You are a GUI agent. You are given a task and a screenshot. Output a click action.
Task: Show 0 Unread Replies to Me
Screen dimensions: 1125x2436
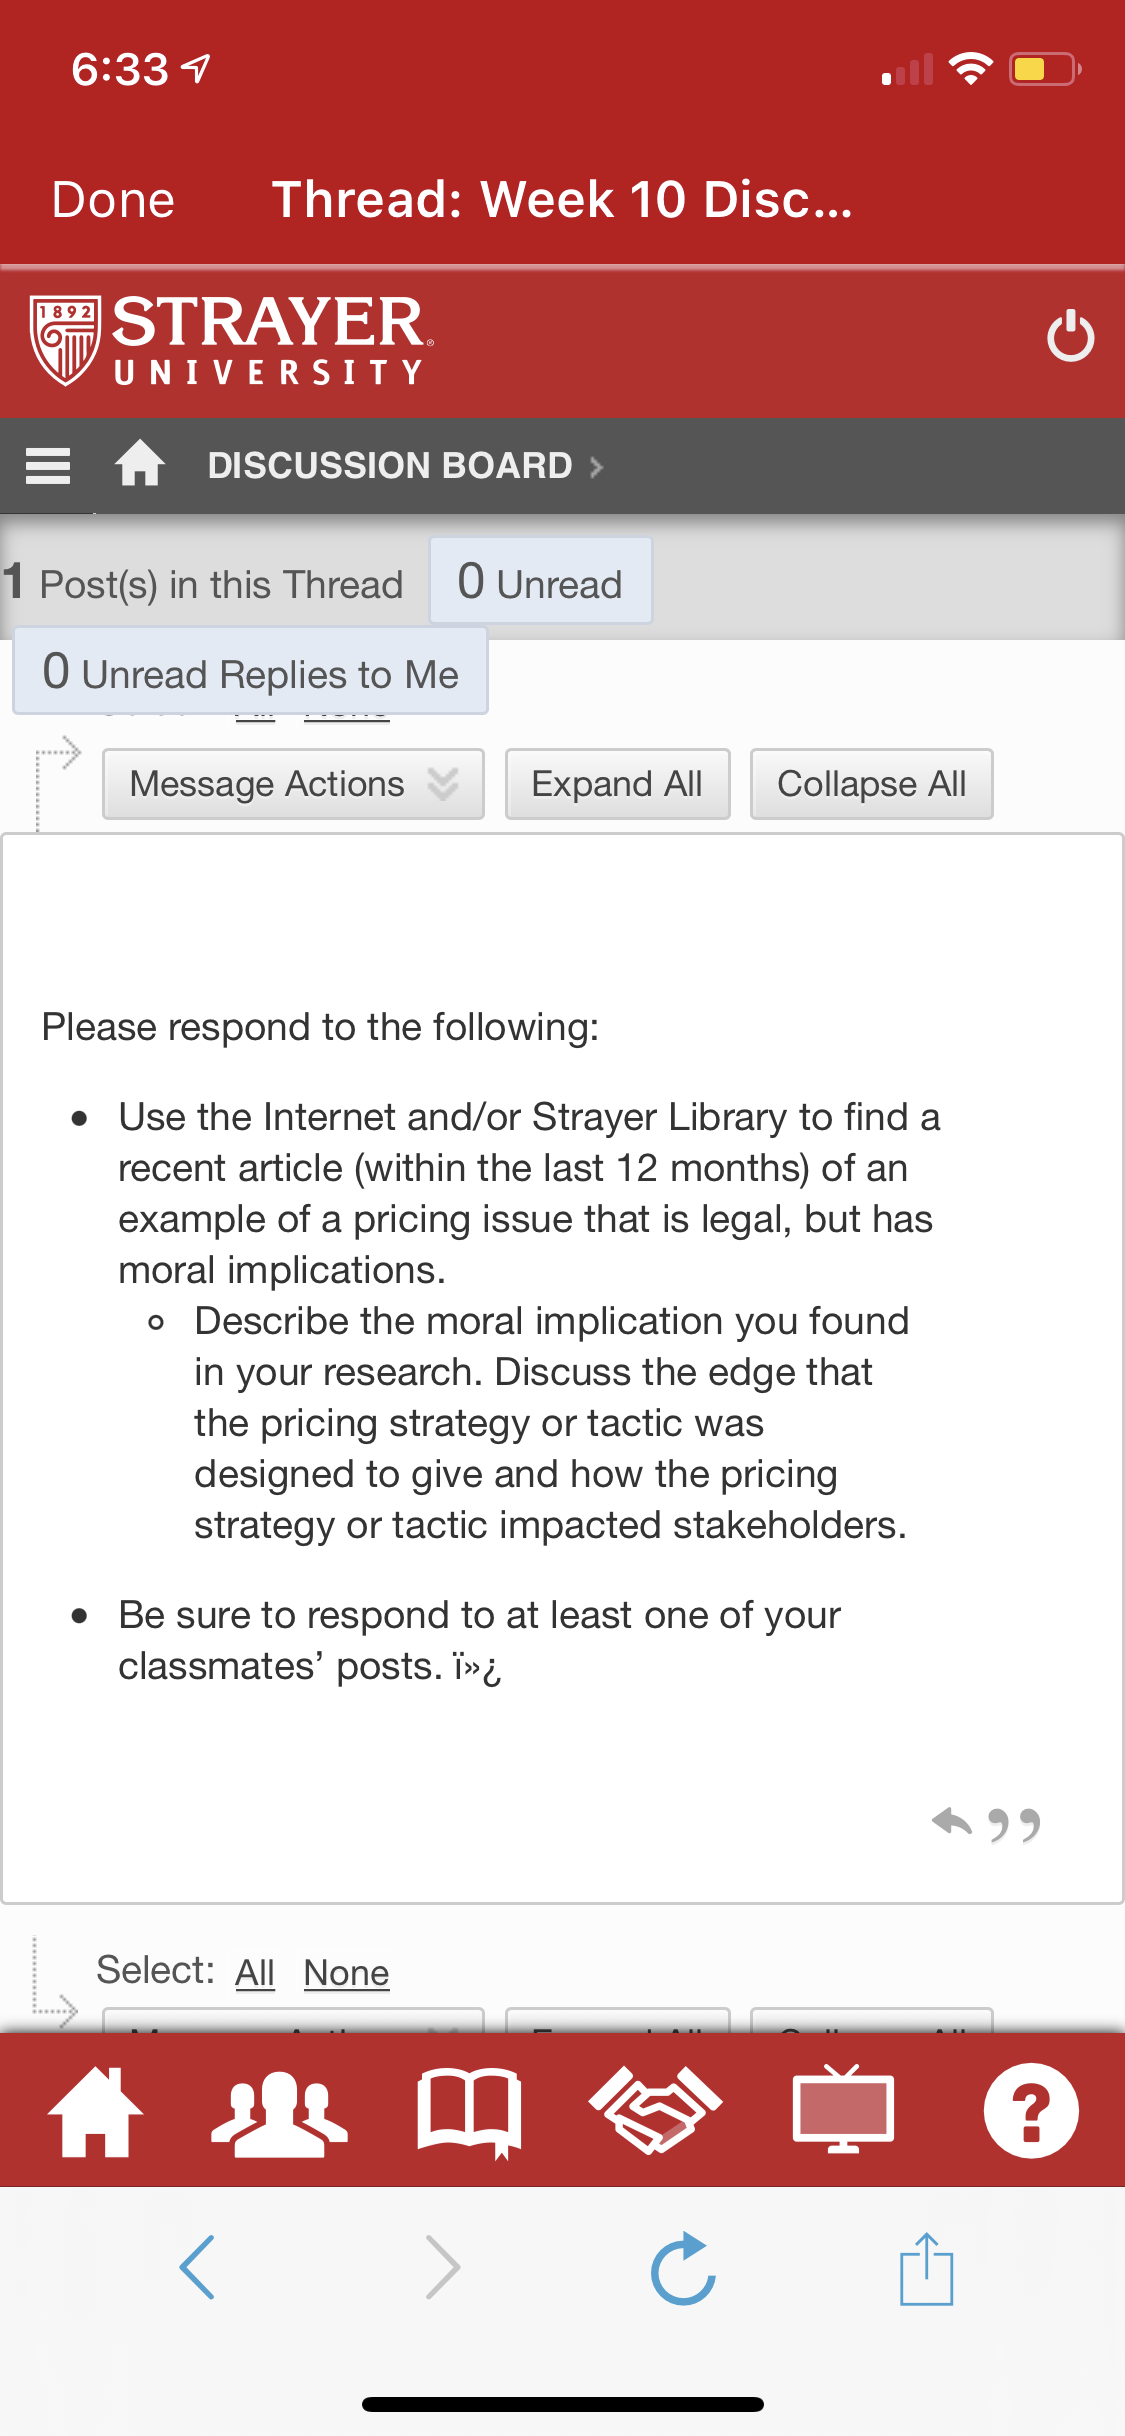(250, 671)
